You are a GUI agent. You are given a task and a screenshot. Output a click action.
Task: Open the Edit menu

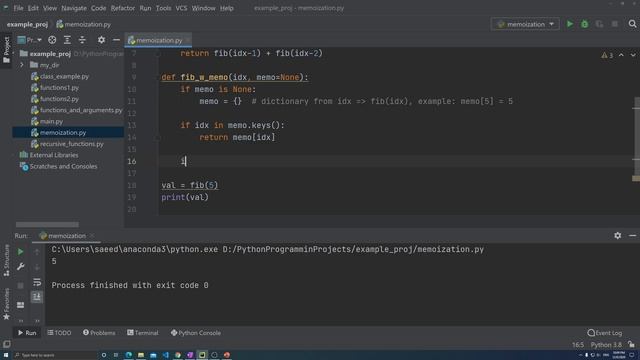point(33,8)
